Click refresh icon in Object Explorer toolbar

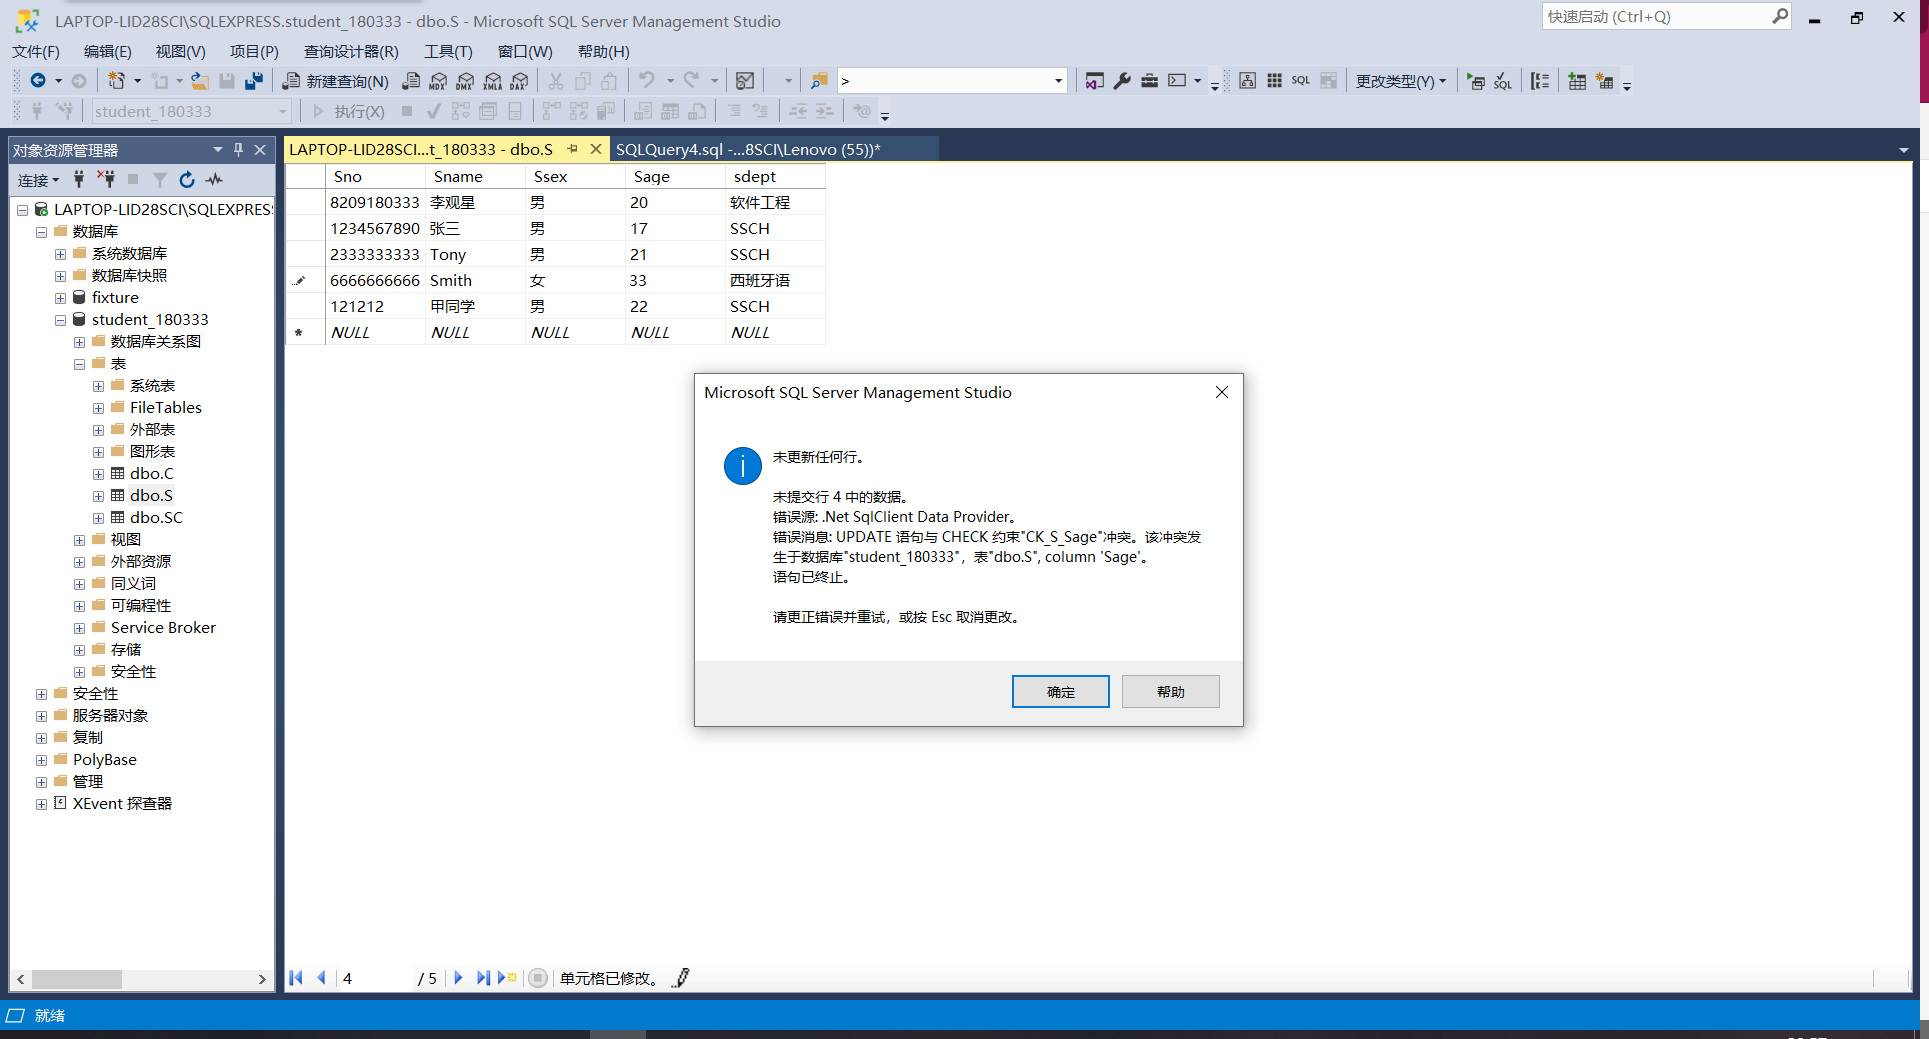[x=186, y=180]
